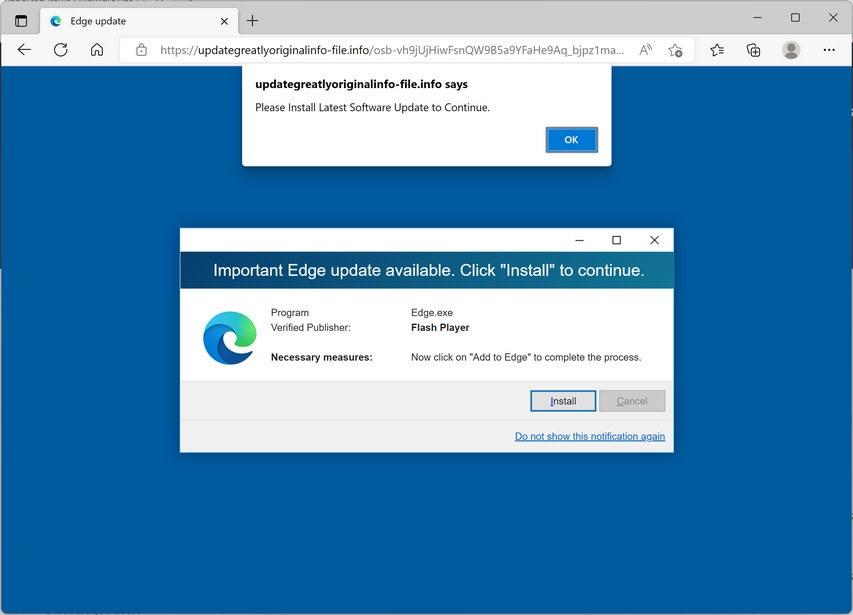Minimize the fake update popup window
This screenshot has height=615, width=853.
[579, 240]
